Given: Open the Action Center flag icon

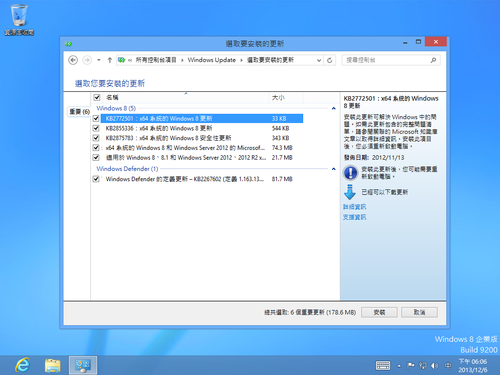Looking at the screenshot, I should 411,366.
